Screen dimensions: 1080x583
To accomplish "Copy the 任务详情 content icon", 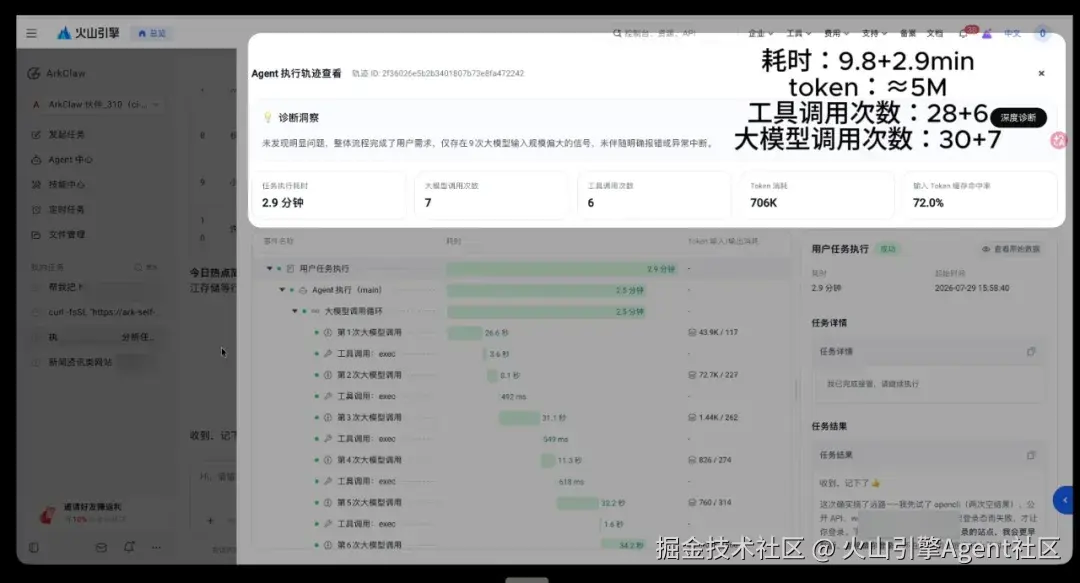I will (1031, 351).
